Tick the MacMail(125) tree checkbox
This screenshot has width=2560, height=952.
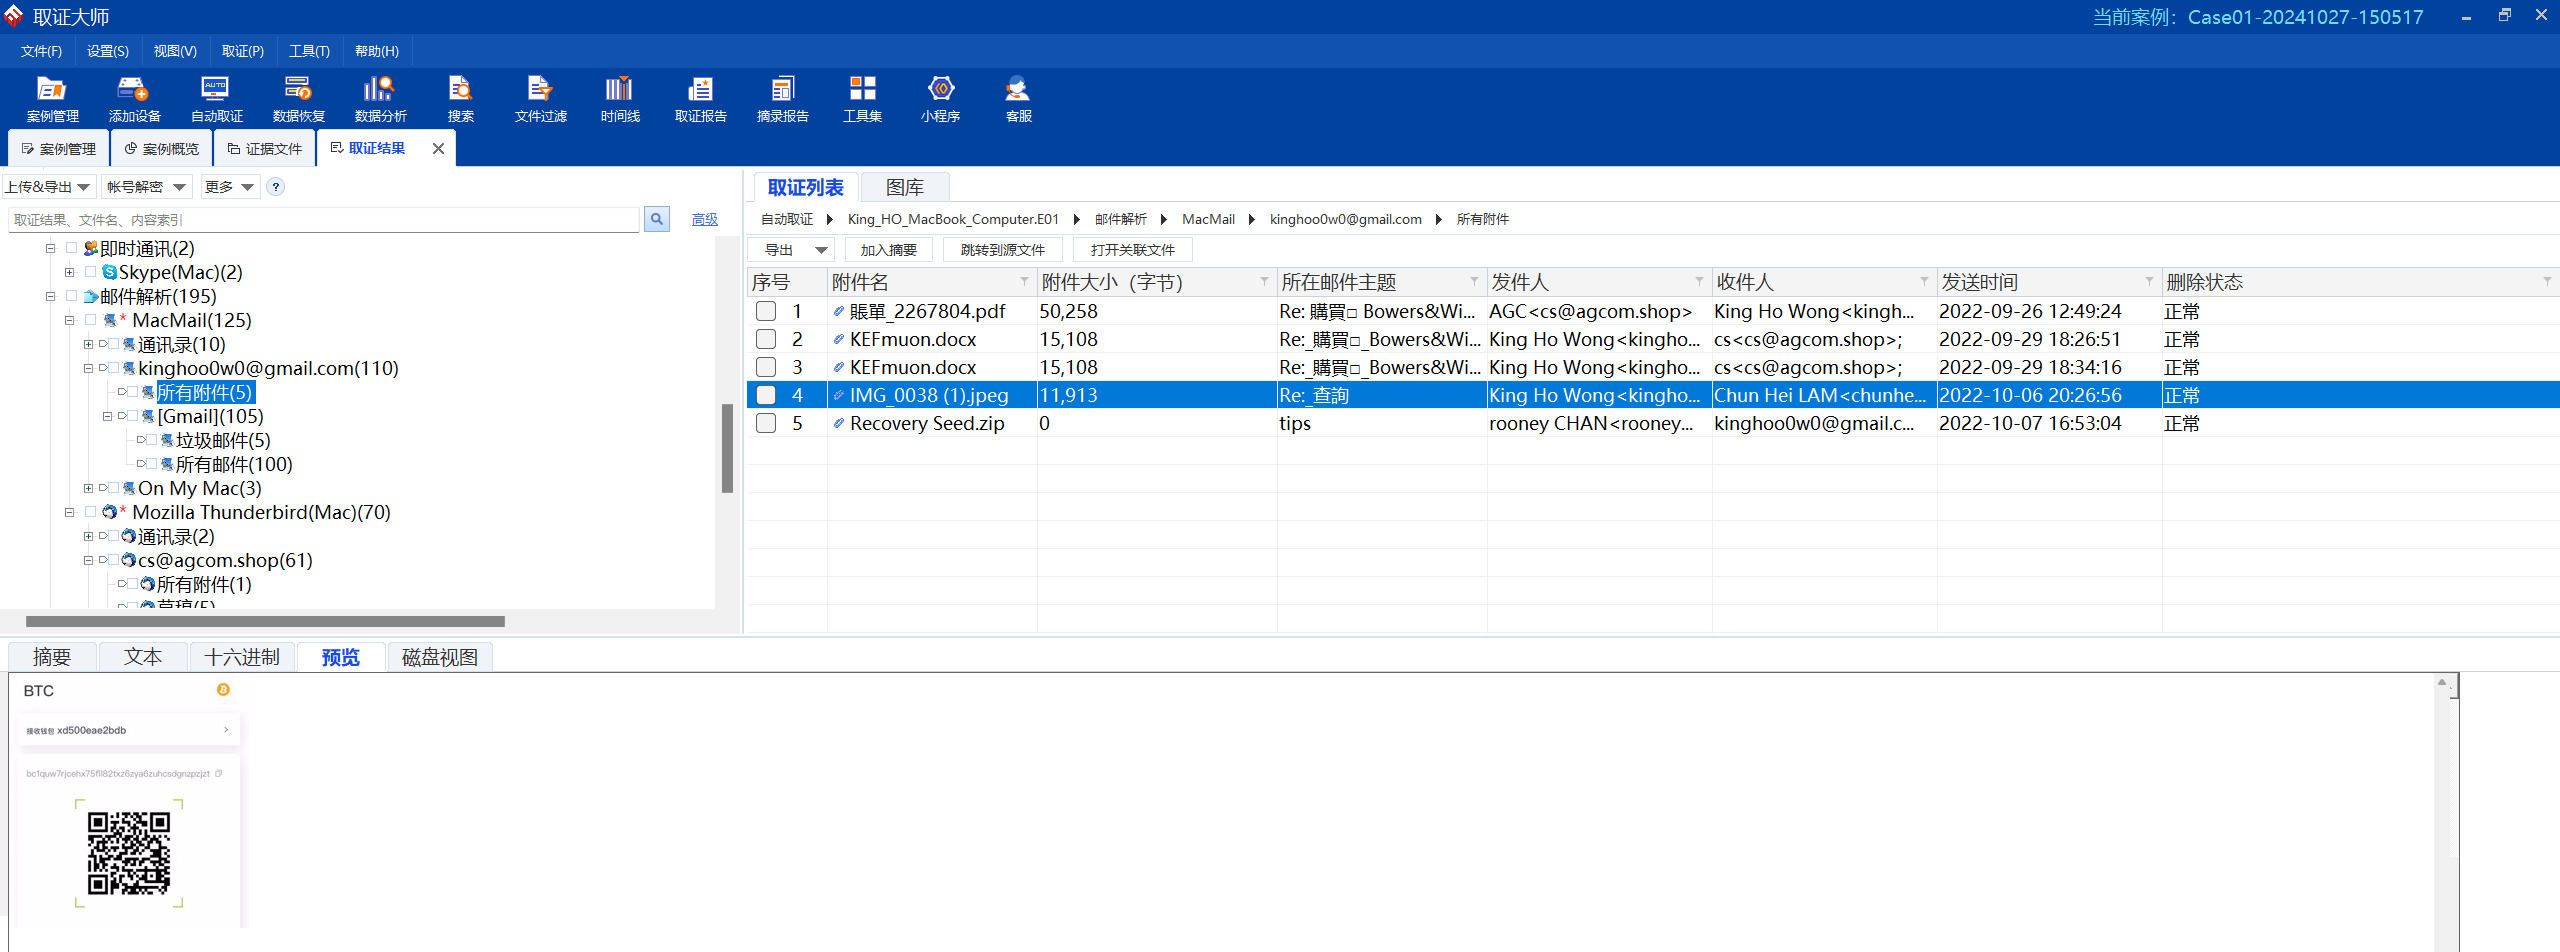point(91,319)
